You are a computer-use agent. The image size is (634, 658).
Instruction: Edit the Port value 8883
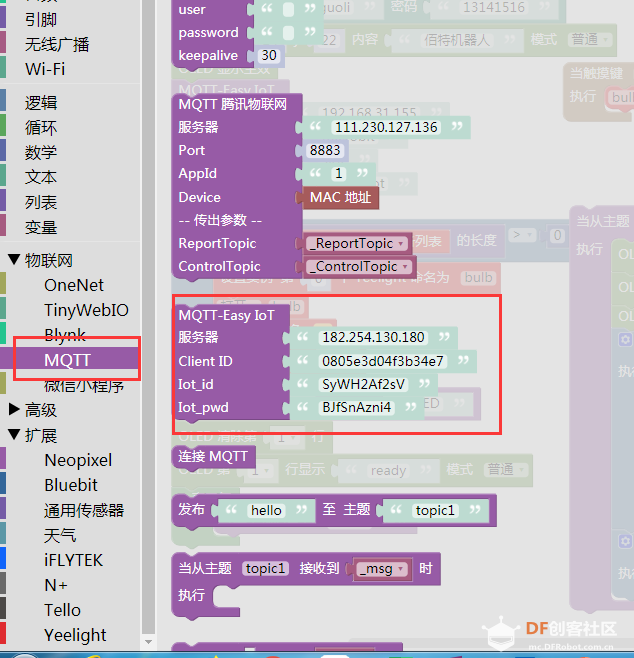[x=325, y=150]
